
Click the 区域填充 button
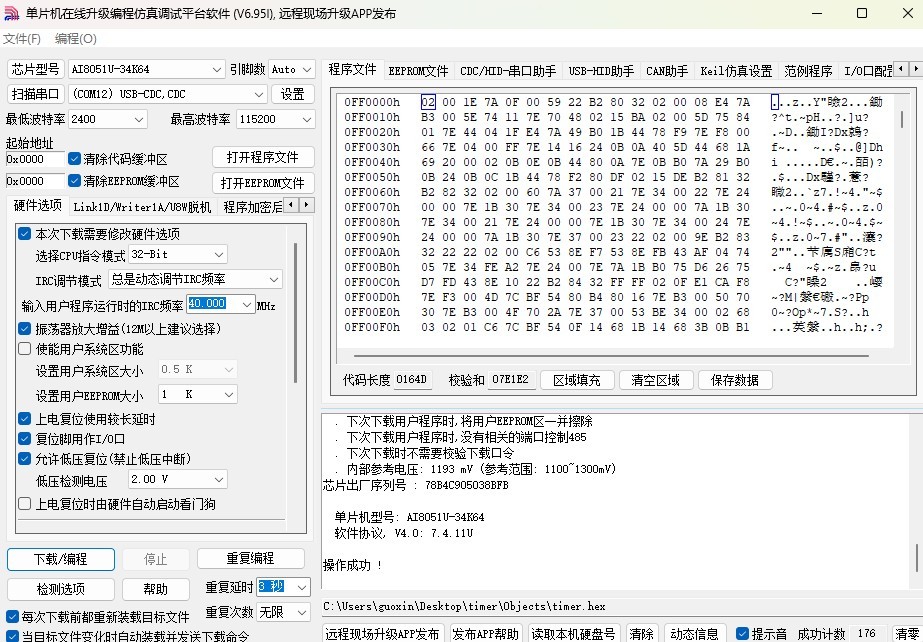(x=577, y=380)
